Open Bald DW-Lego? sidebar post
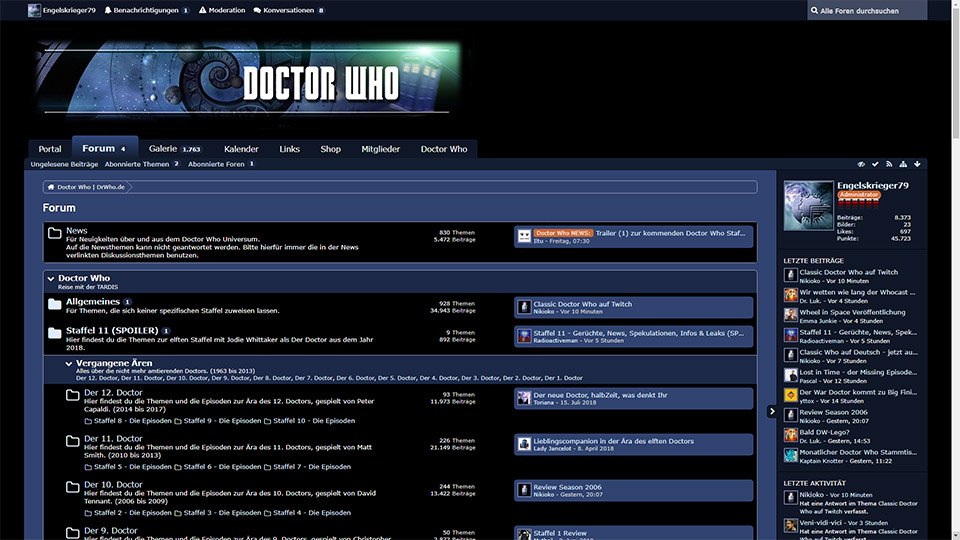This screenshot has width=960, height=540. 824,432
